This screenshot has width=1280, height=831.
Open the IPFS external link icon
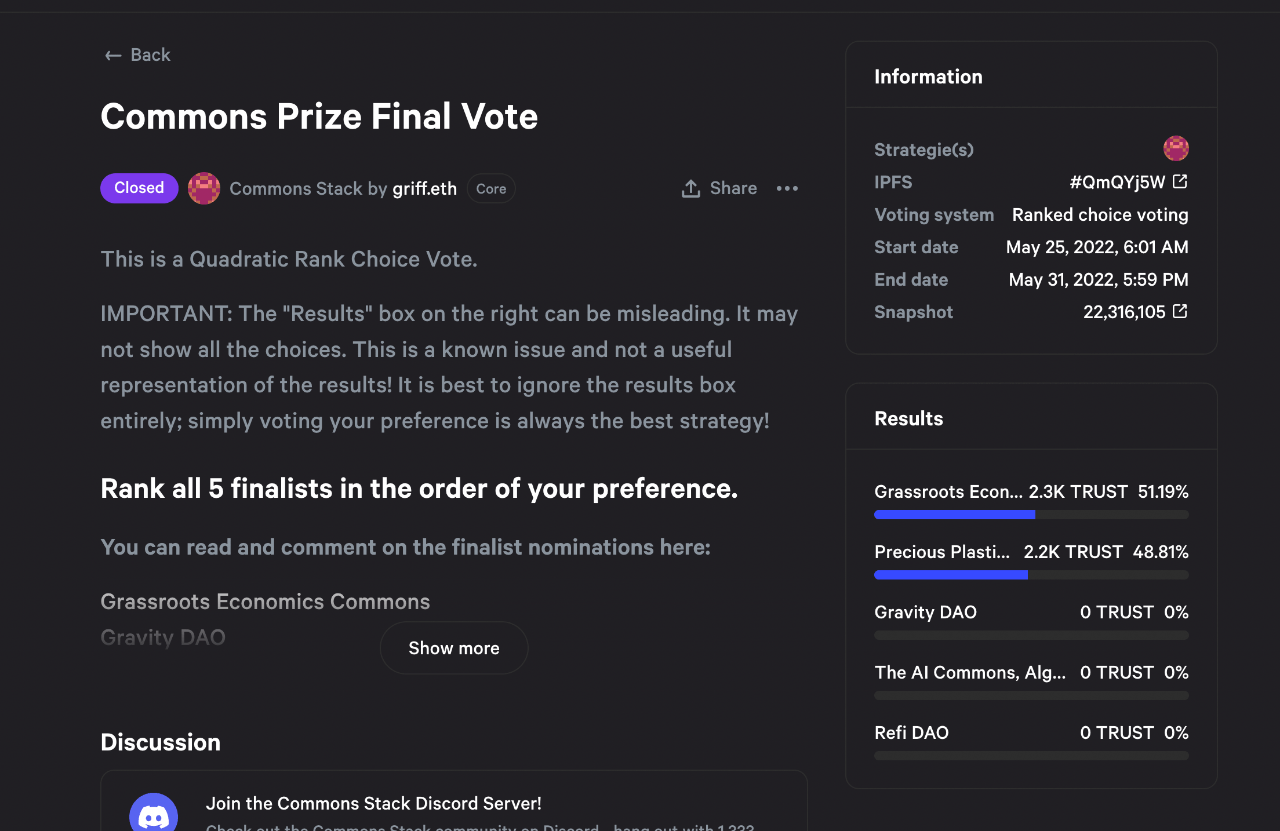[1180, 181]
